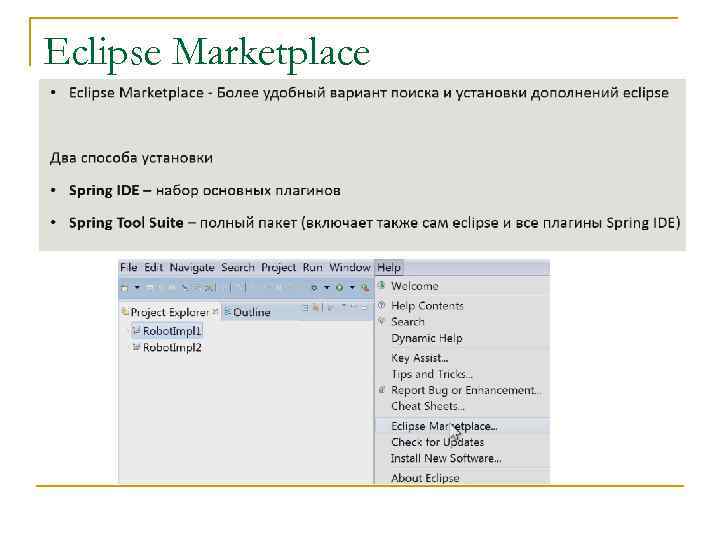This screenshot has width=720, height=540.
Task: Open Dynamic Help
Action: click(x=462, y=338)
